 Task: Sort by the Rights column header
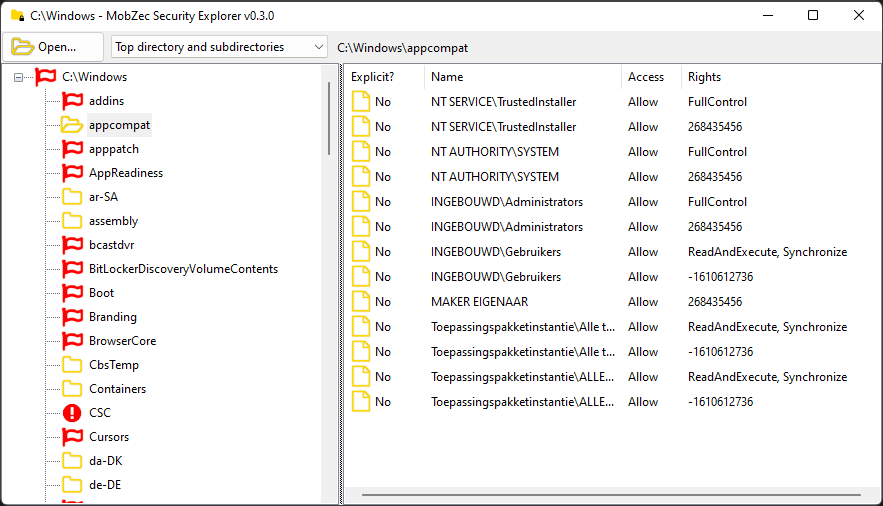[704, 77]
